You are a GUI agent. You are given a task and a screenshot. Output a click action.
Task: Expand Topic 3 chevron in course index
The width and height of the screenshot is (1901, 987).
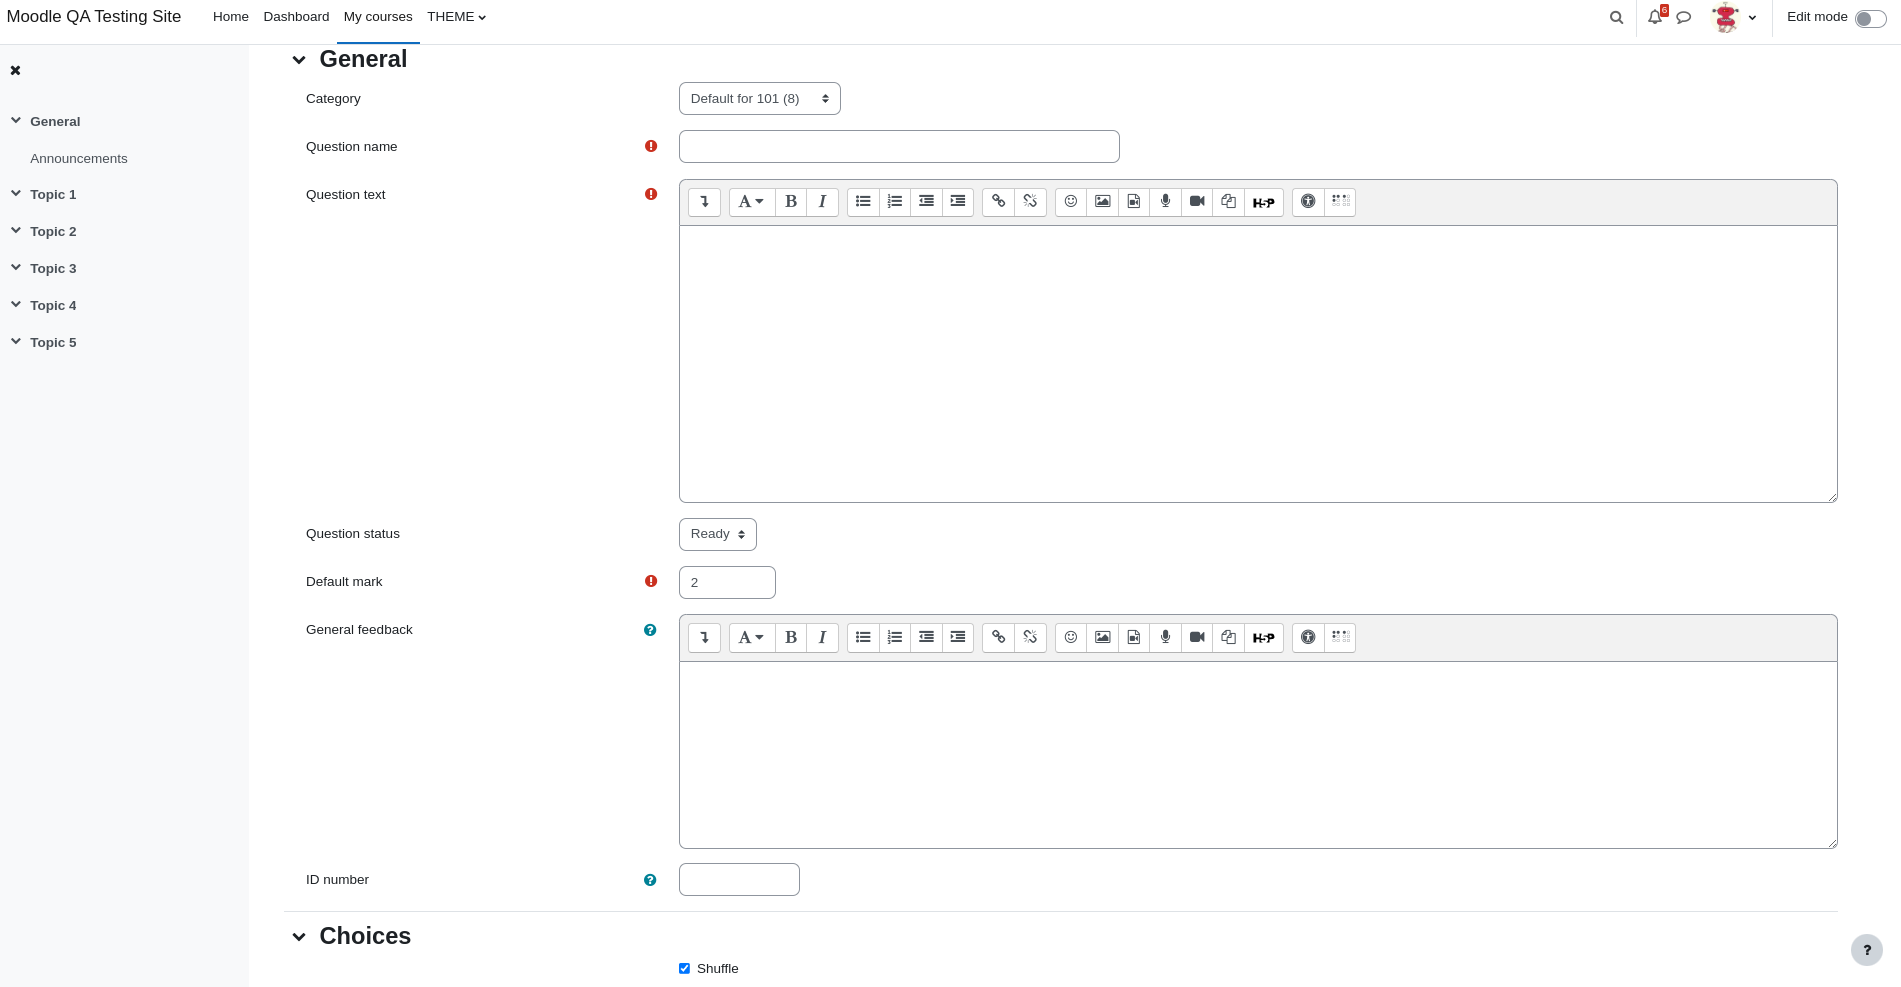(x=16, y=267)
